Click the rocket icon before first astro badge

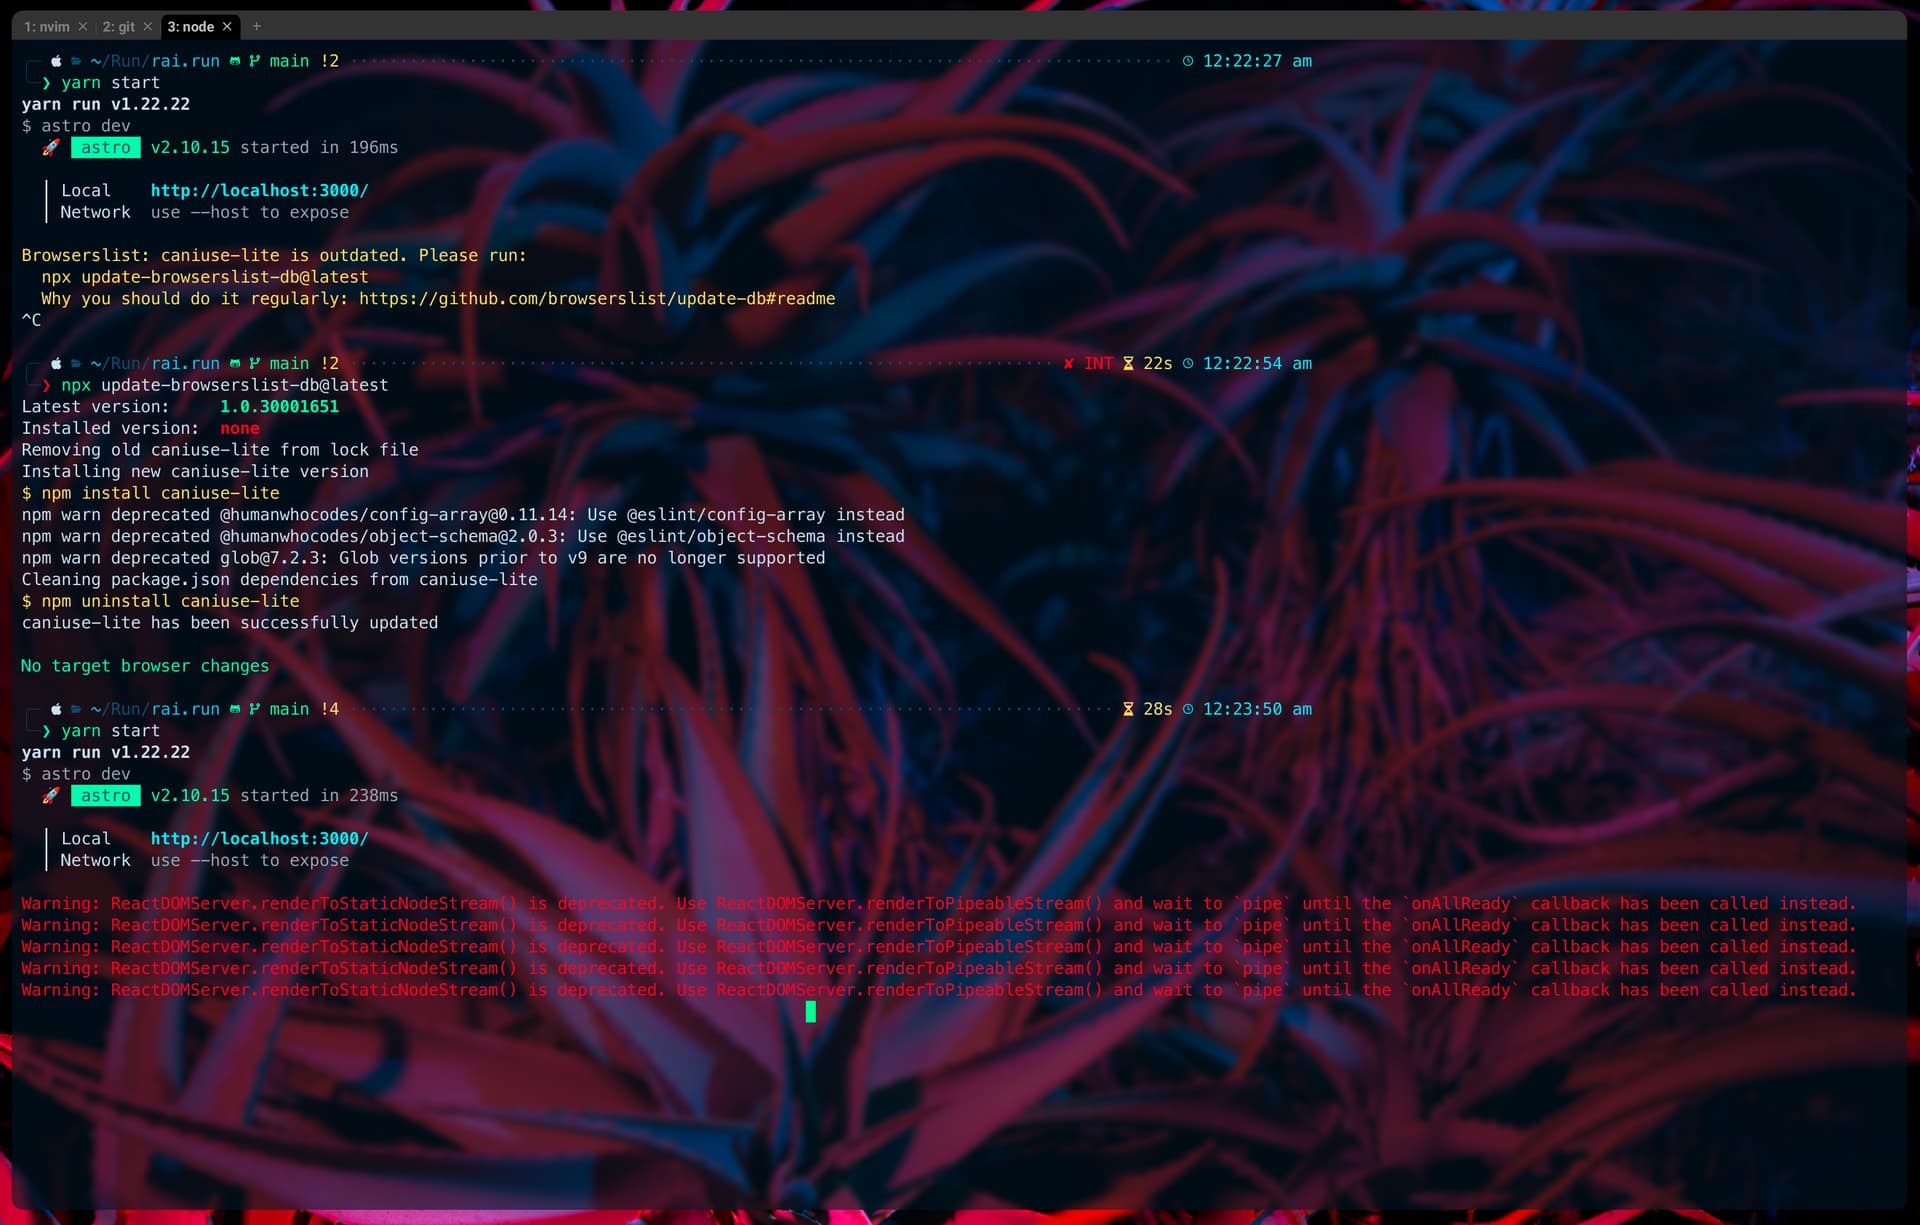click(x=51, y=147)
